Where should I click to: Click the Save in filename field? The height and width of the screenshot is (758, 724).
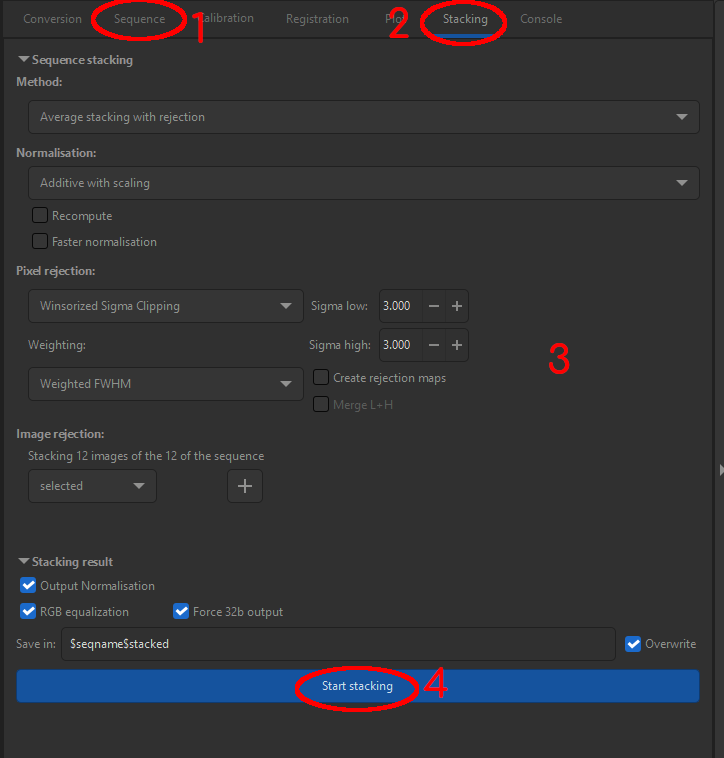(338, 644)
